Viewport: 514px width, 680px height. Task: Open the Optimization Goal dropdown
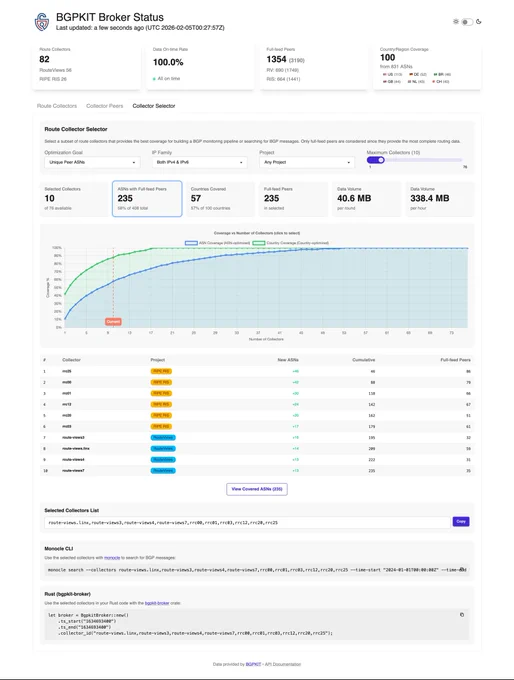(92, 162)
